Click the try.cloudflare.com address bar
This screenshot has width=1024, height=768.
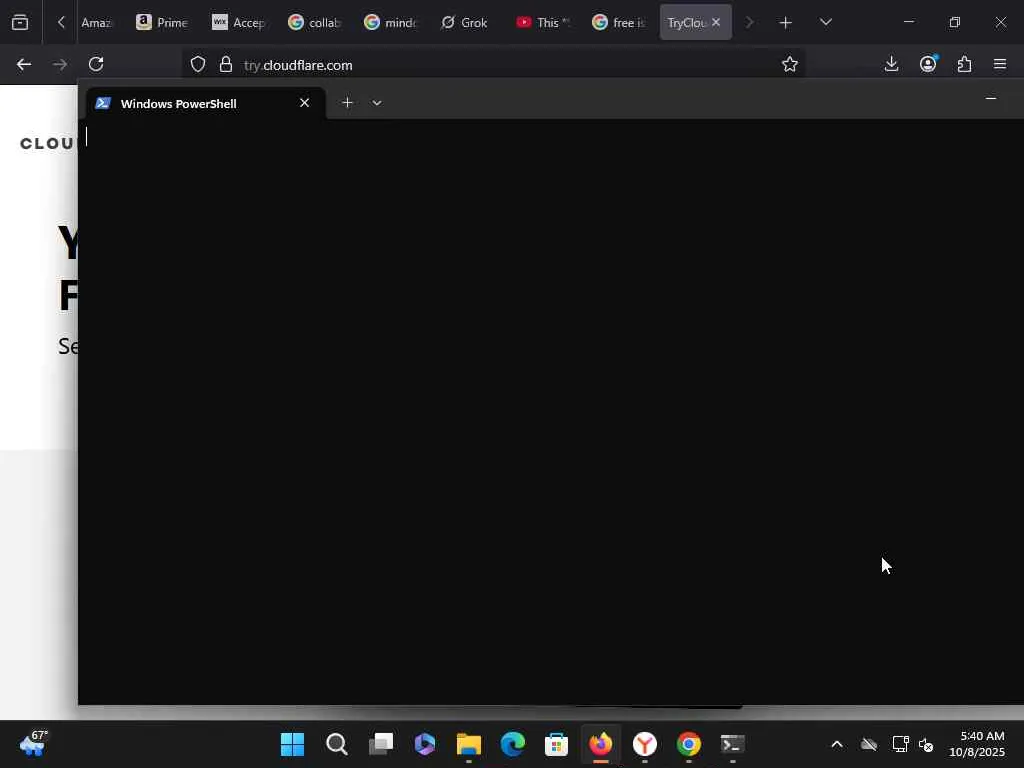pos(493,65)
